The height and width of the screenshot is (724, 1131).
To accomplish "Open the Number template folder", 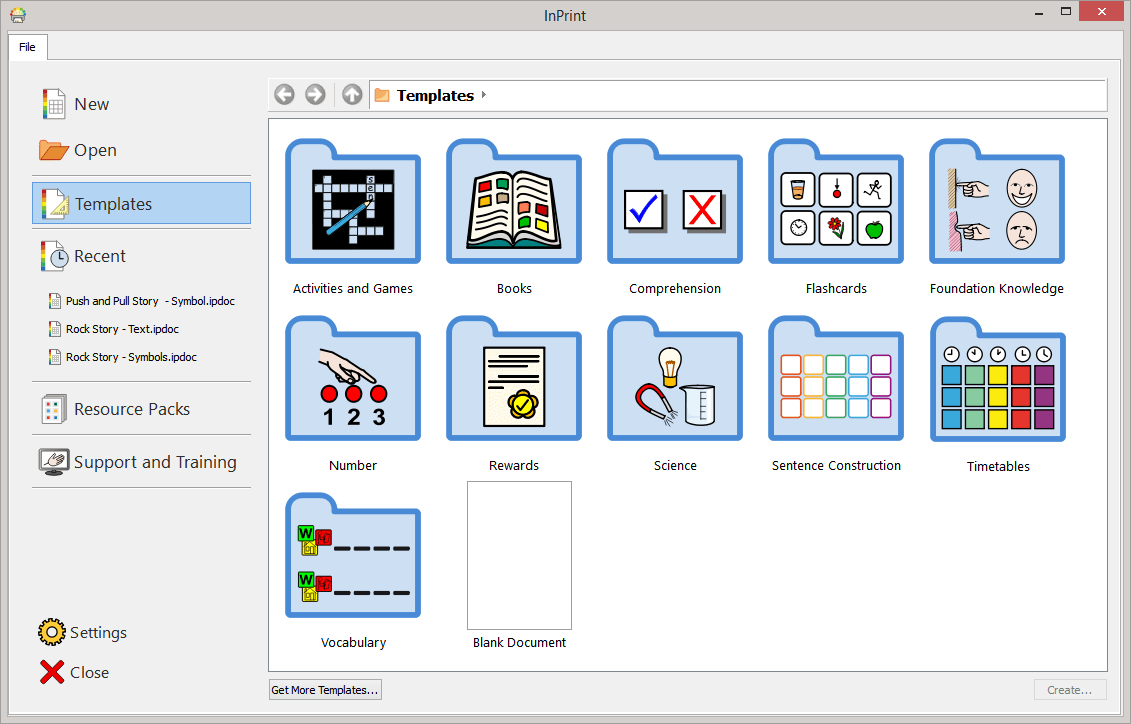I will point(353,384).
